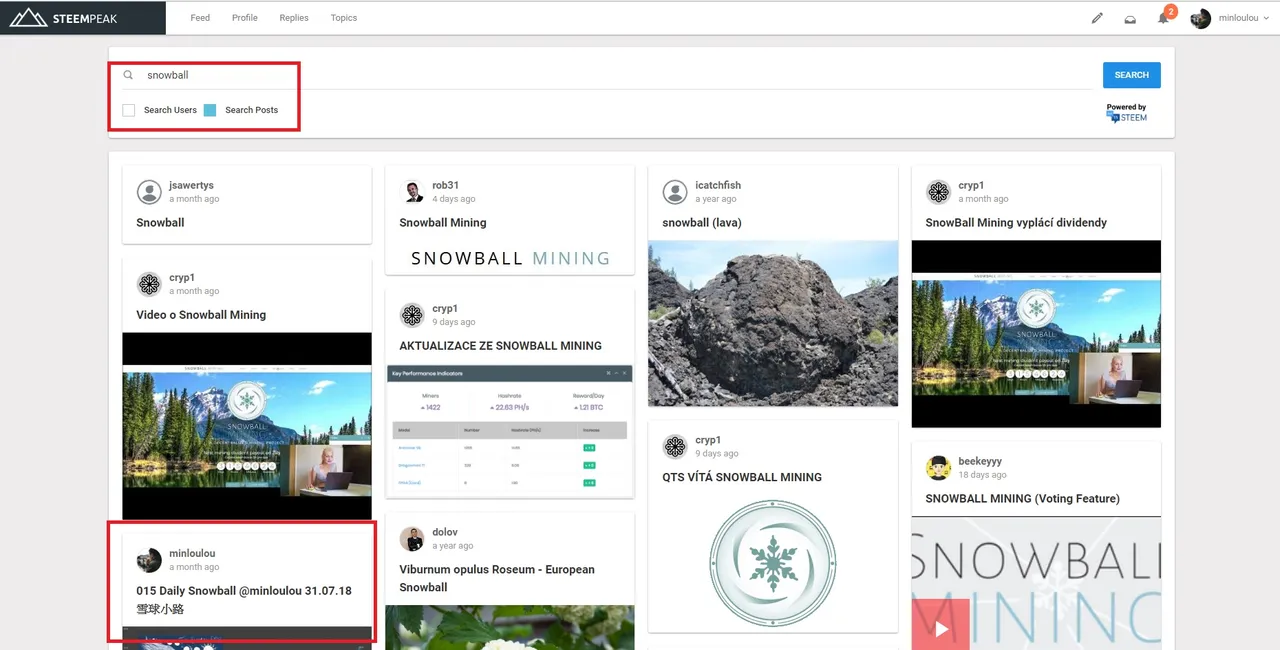Open Key Performance Indicators screenshot thumbnail

tap(510, 431)
